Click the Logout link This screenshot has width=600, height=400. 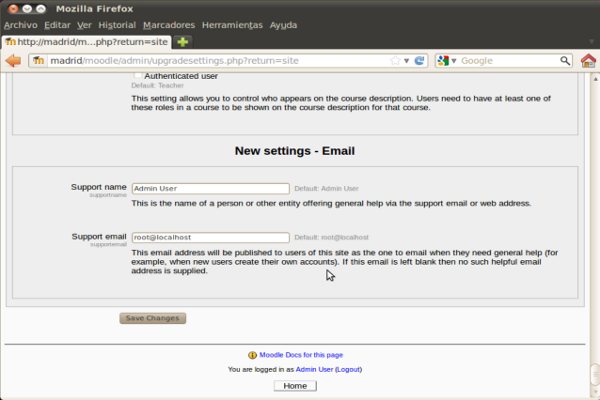pyautogui.click(x=348, y=369)
